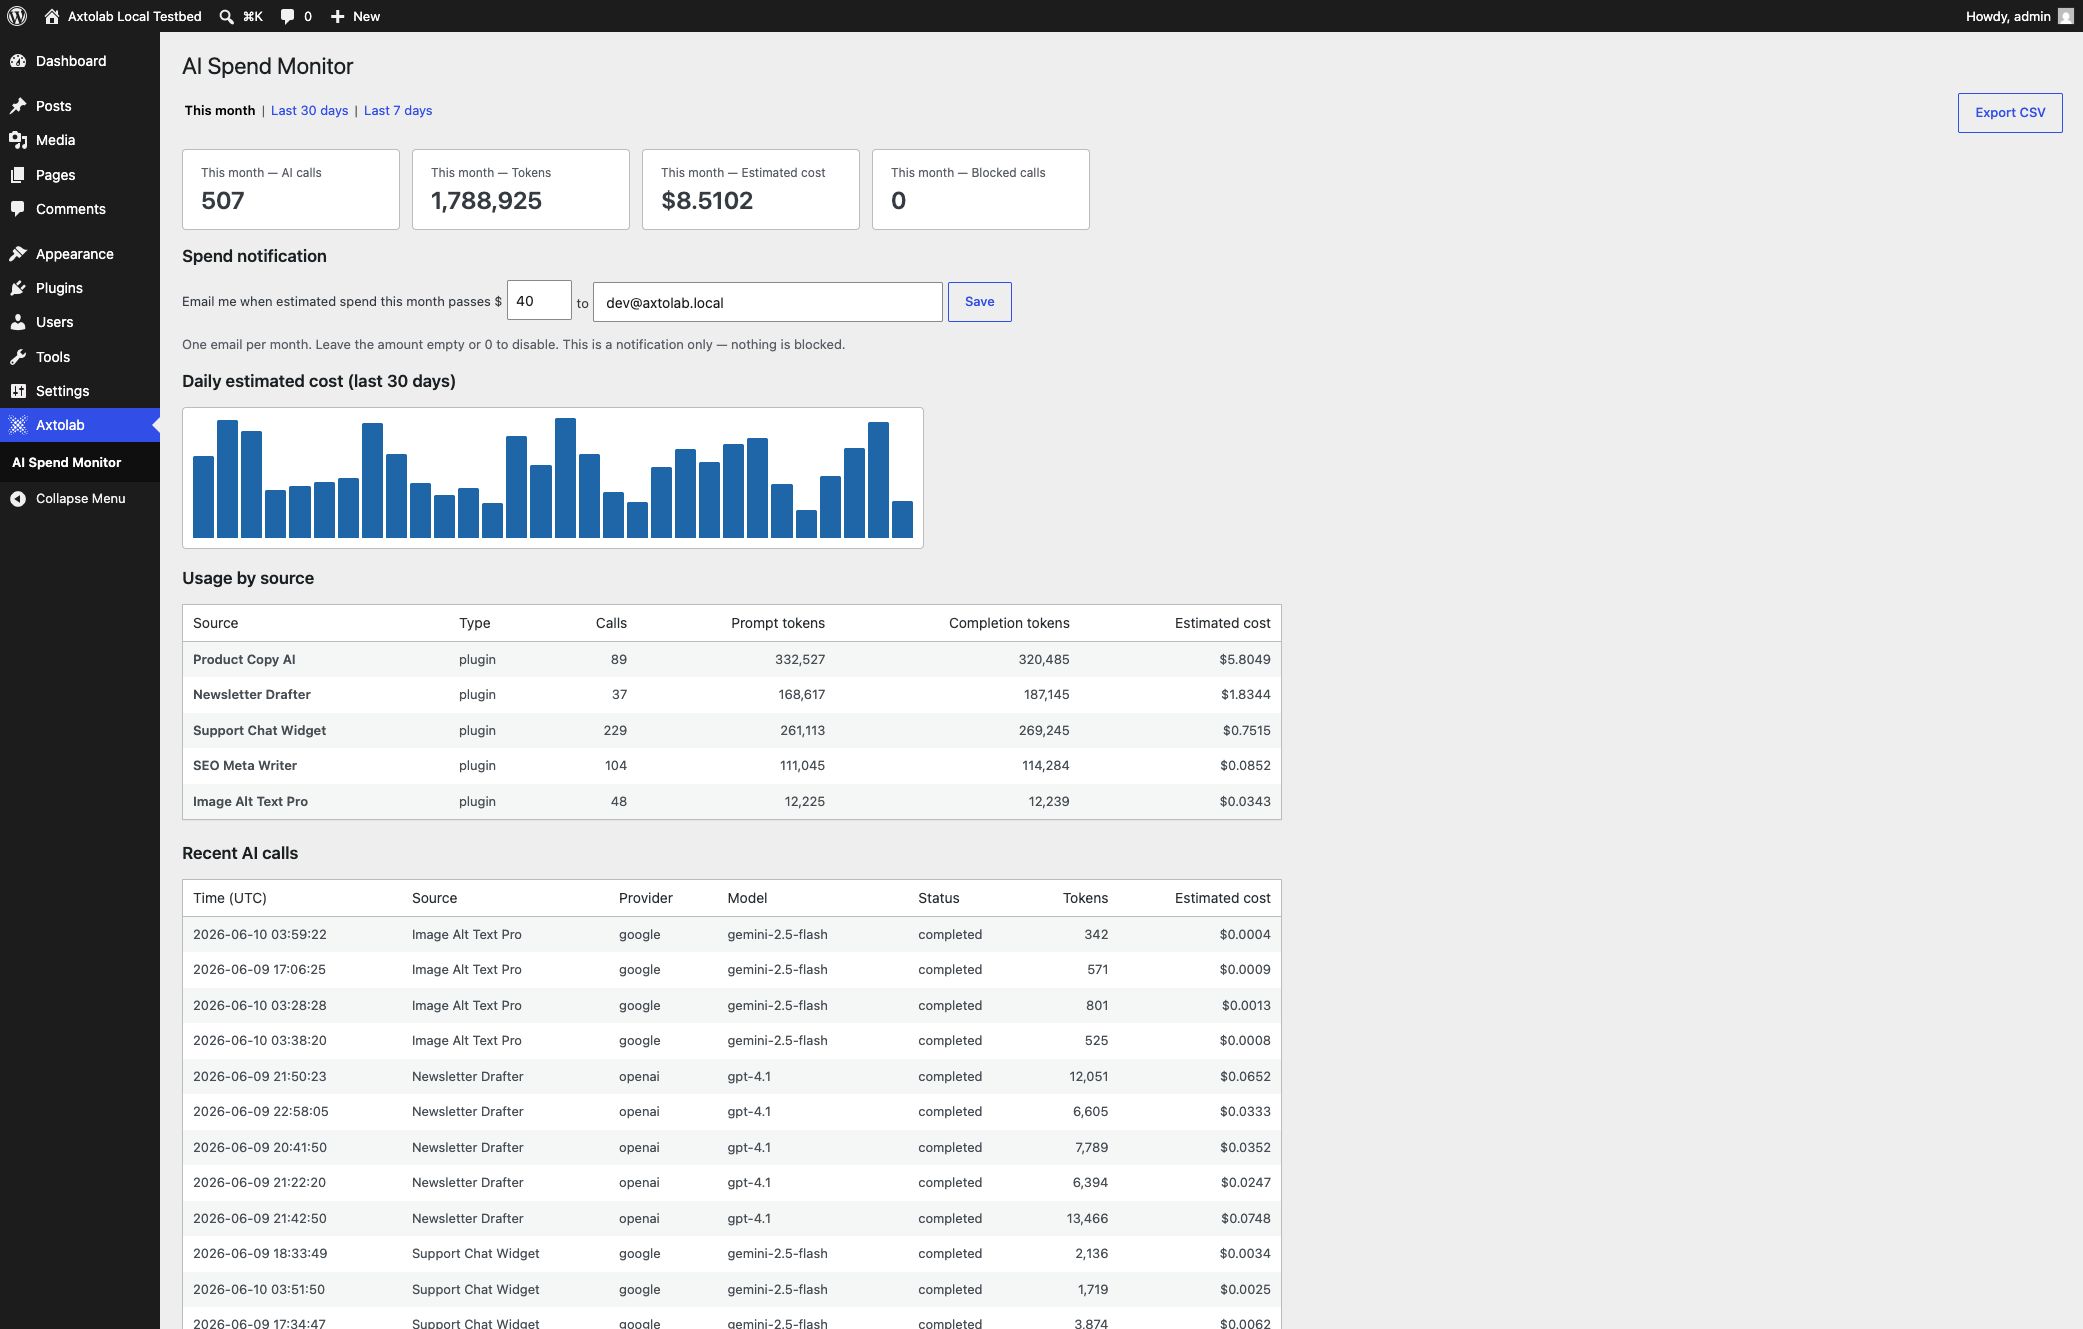Screen dimensions: 2083x1329
Task: Click the Posts pushpin icon
Action: (18, 106)
